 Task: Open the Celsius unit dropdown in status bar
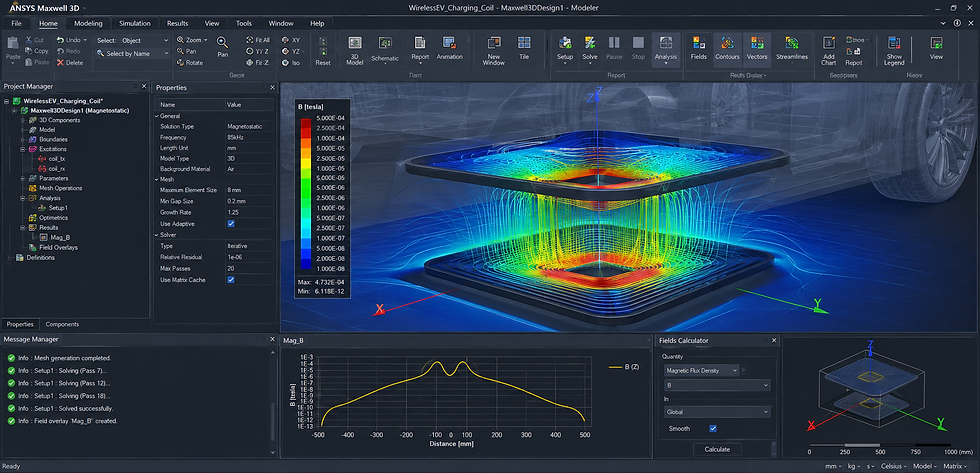pyautogui.click(x=894, y=467)
